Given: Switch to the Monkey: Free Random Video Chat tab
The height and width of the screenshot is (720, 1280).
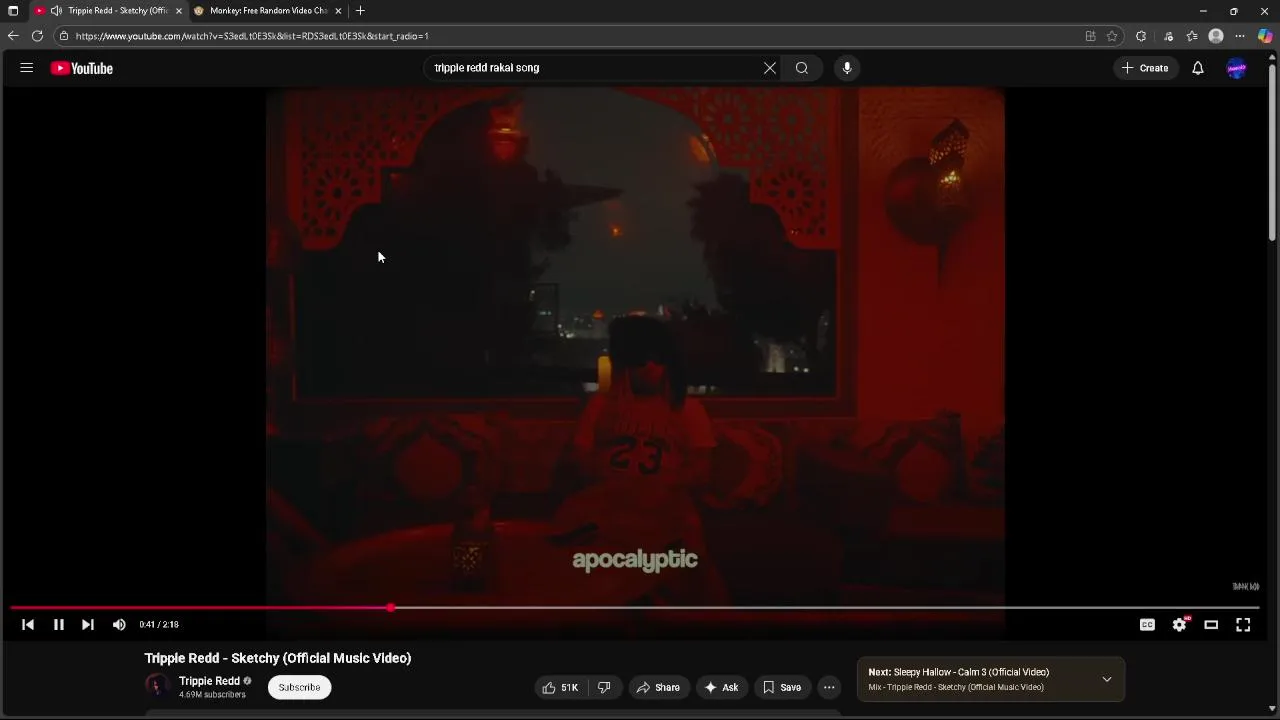Looking at the screenshot, I should coord(268,11).
